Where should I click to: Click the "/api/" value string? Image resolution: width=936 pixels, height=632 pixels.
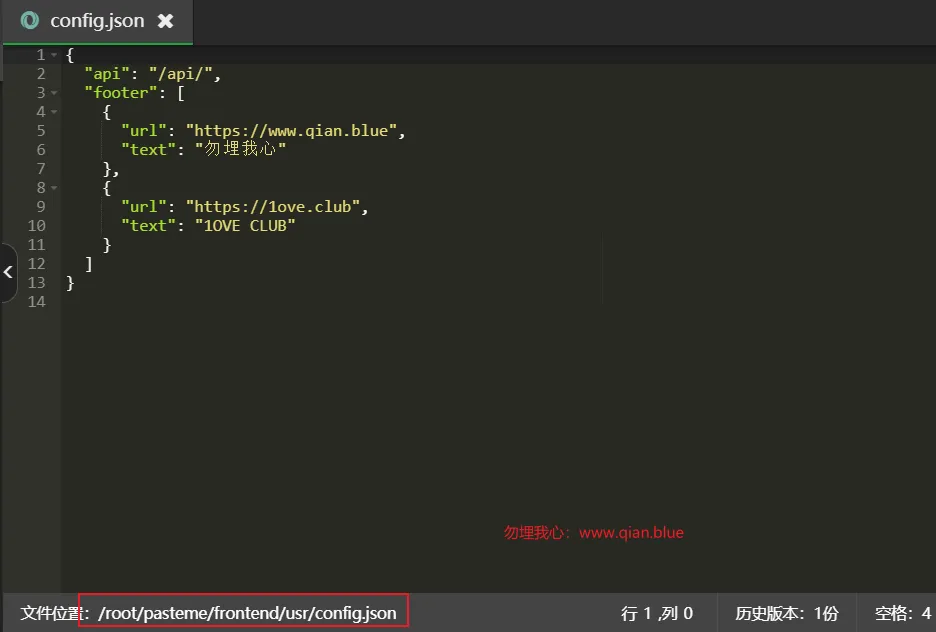click(180, 74)
